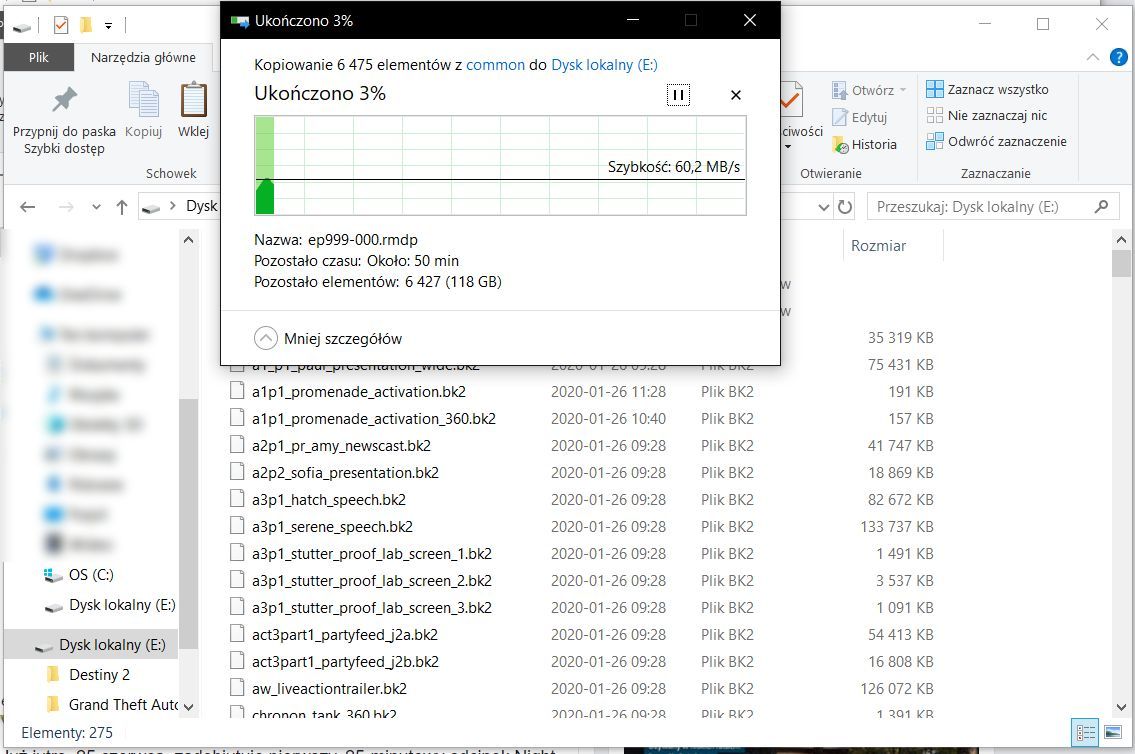Image resolution: width=1135 pixels, height=754 pixels.
Task: Click the Historia file history icon
Action: [x=841, y=145]
